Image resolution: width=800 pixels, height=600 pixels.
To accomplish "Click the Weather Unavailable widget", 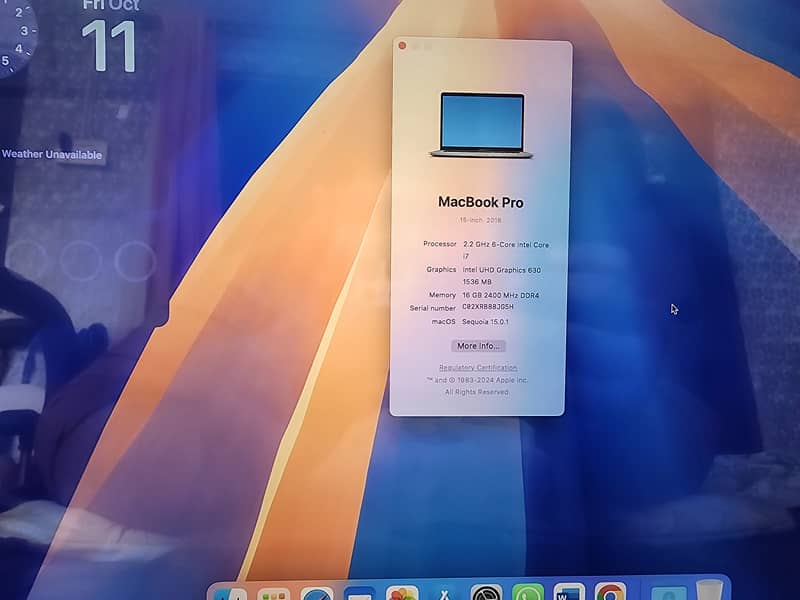I will click(52, 155).
